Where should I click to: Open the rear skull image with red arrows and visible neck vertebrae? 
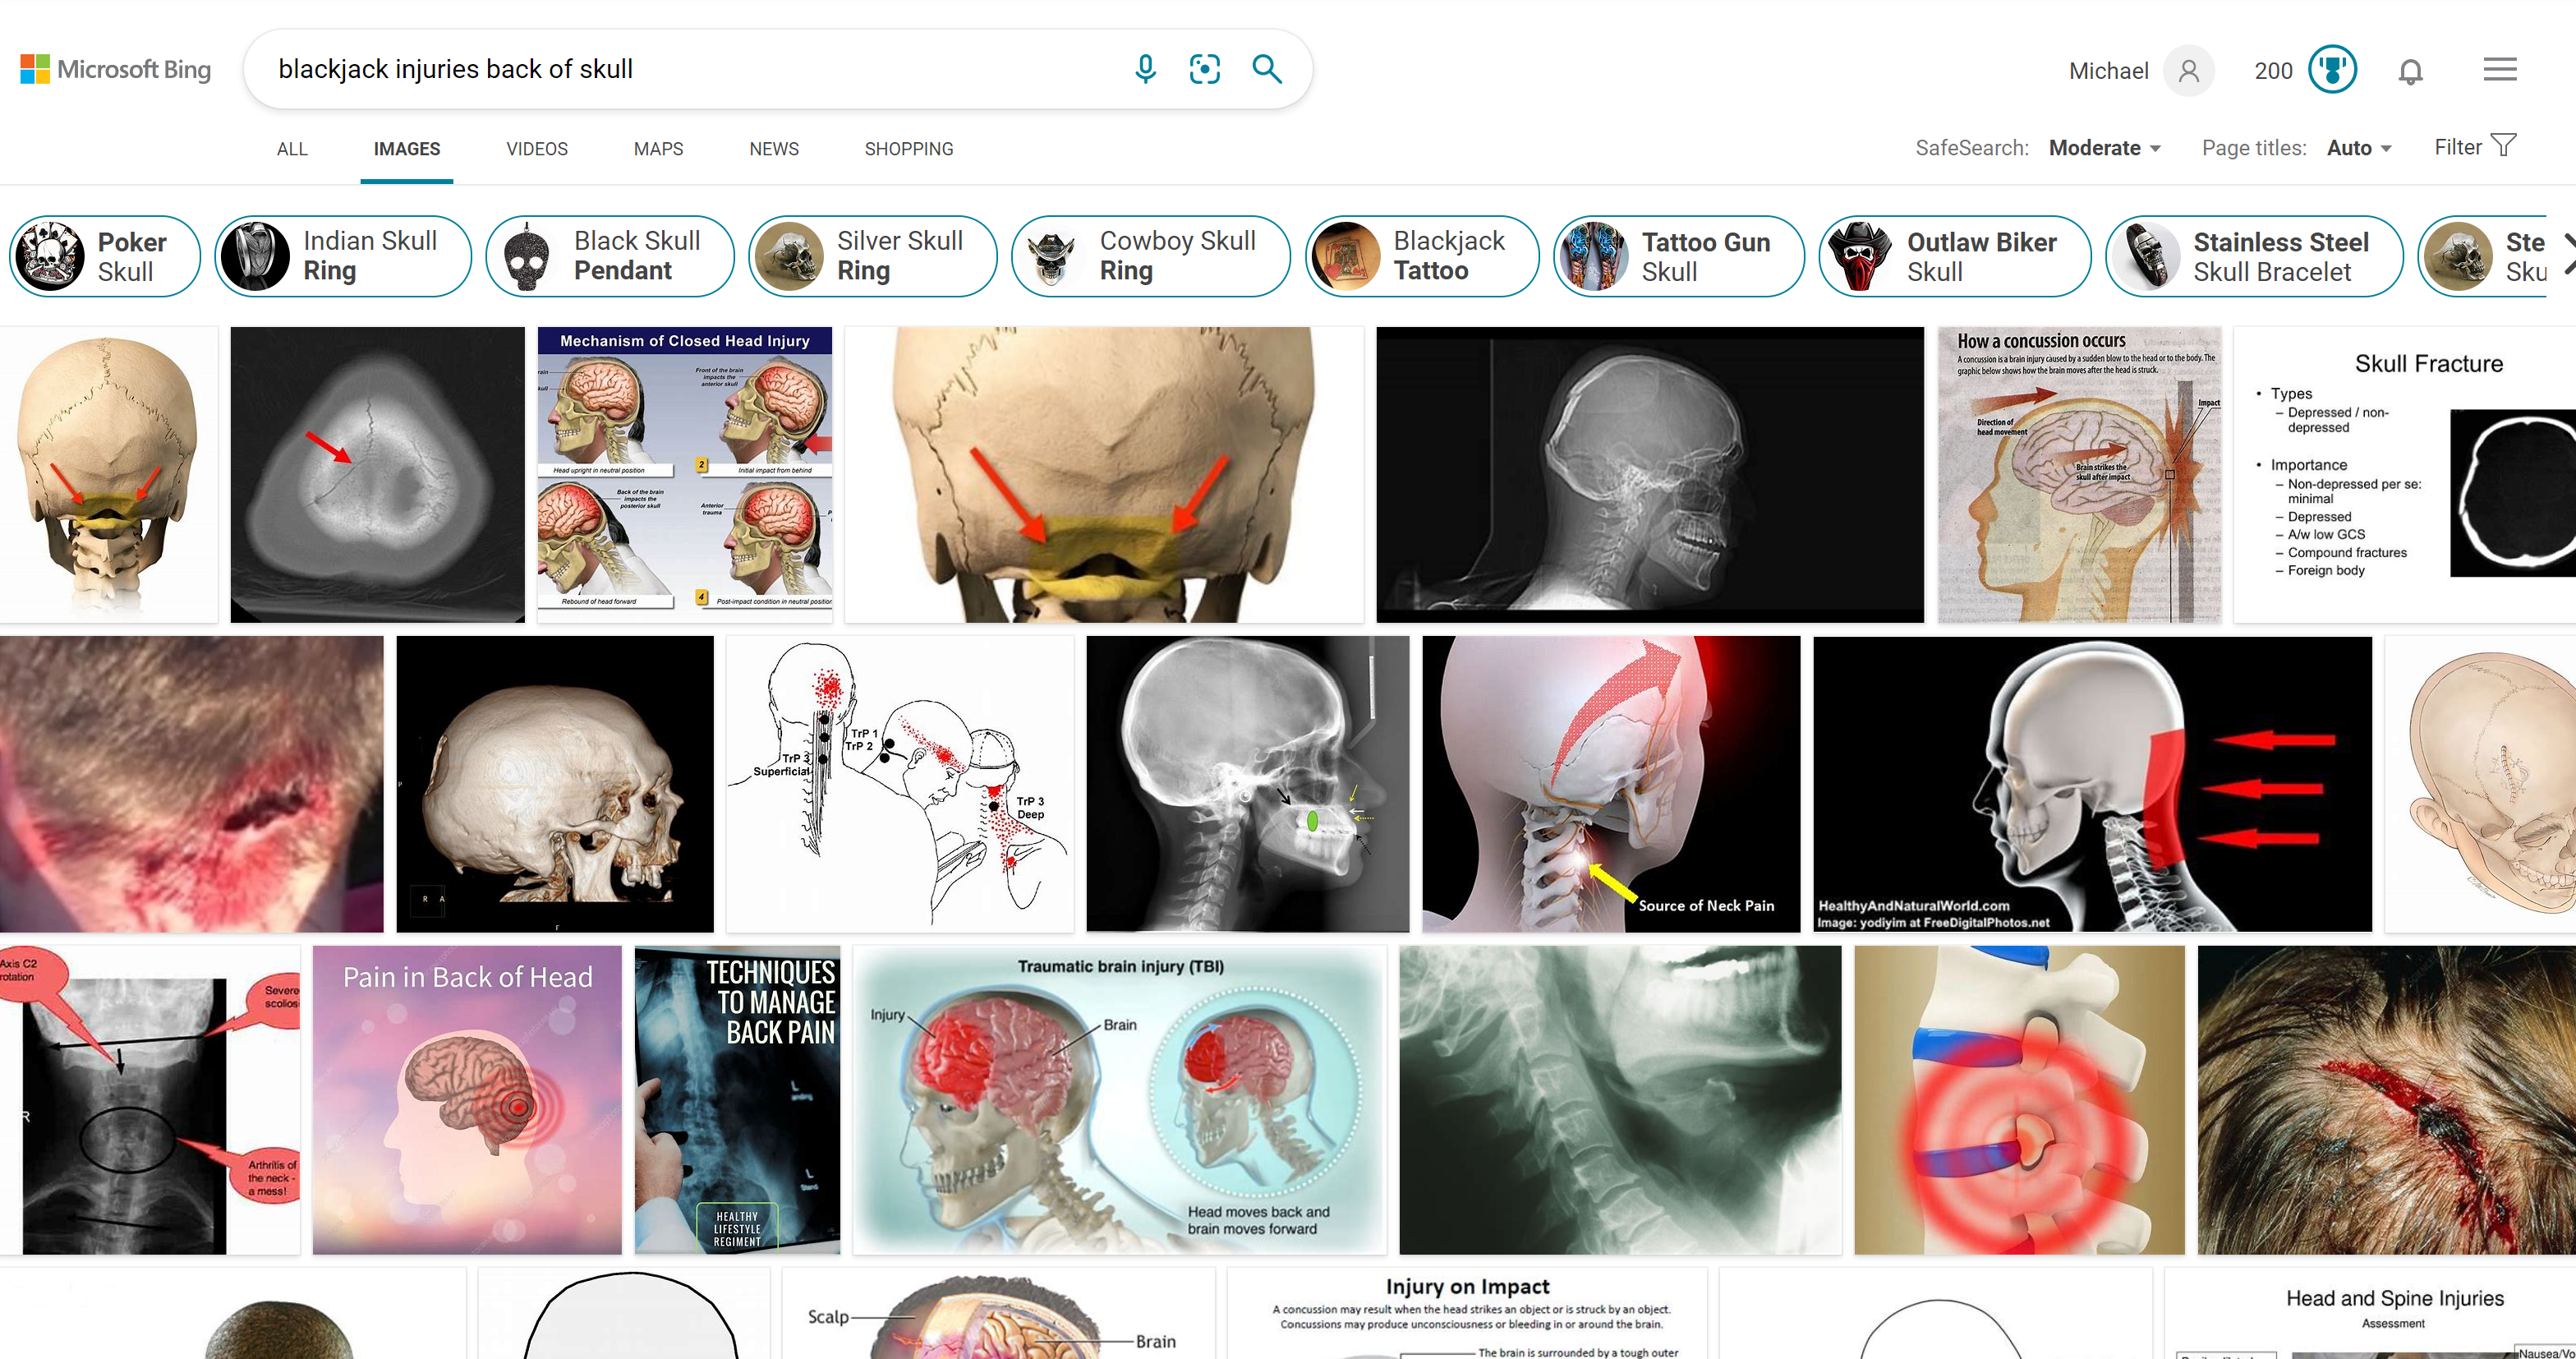point(108,474)
